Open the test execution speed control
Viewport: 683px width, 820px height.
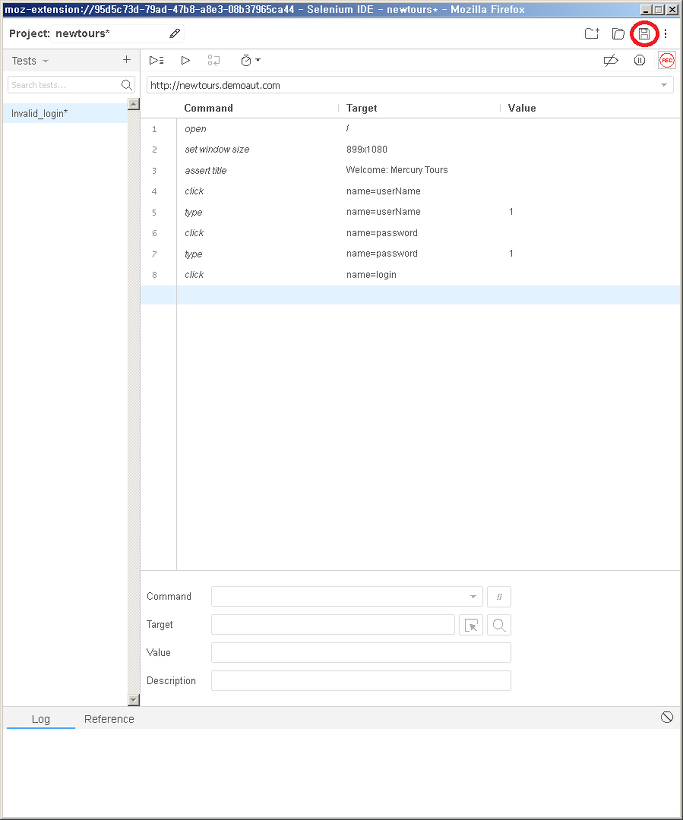pos(250,61)
